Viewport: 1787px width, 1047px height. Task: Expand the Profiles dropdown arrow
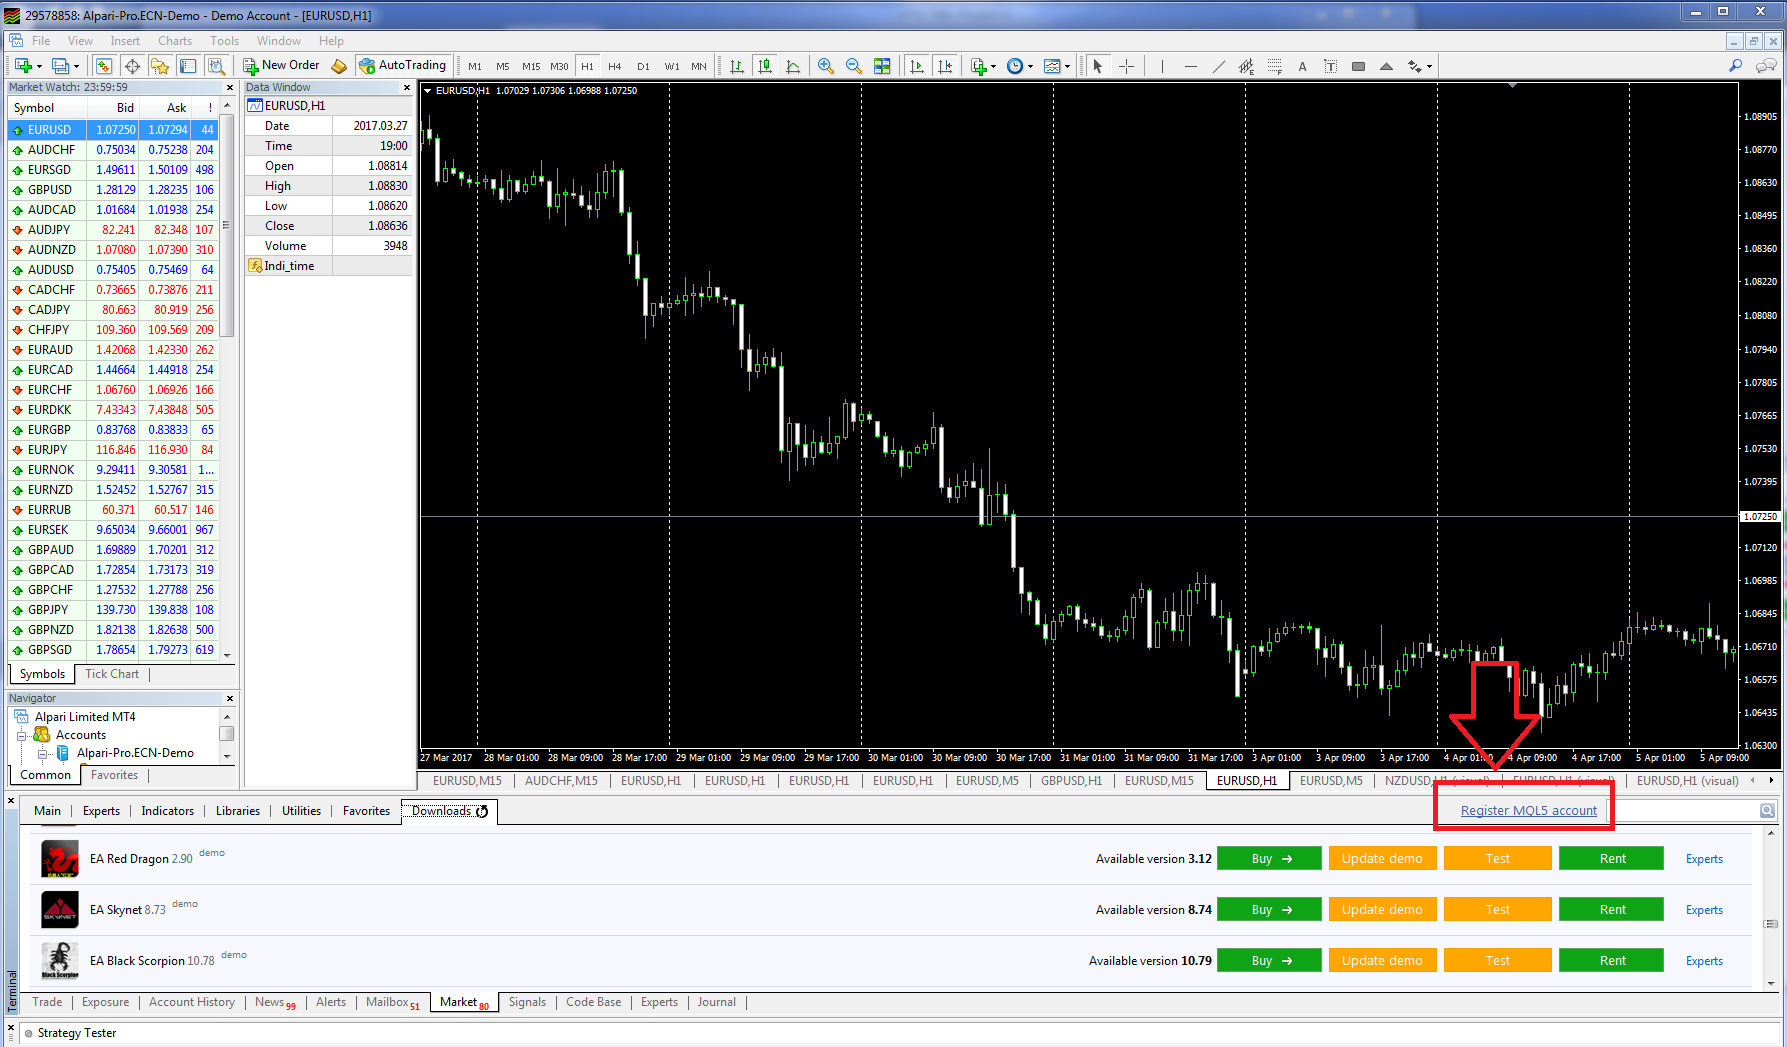tap(76, 67)
